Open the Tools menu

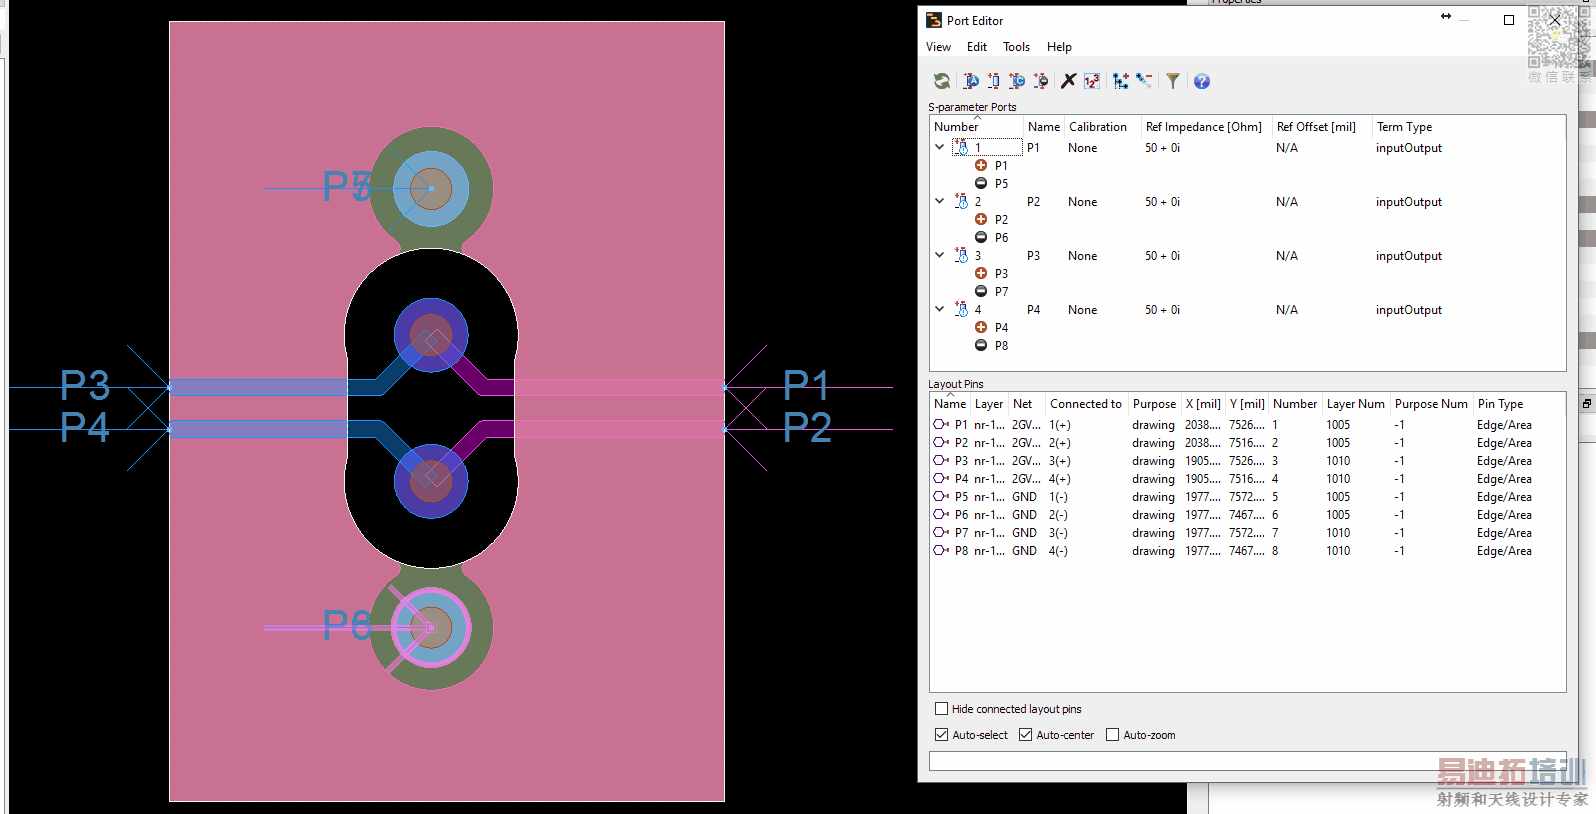[1016, 47]
